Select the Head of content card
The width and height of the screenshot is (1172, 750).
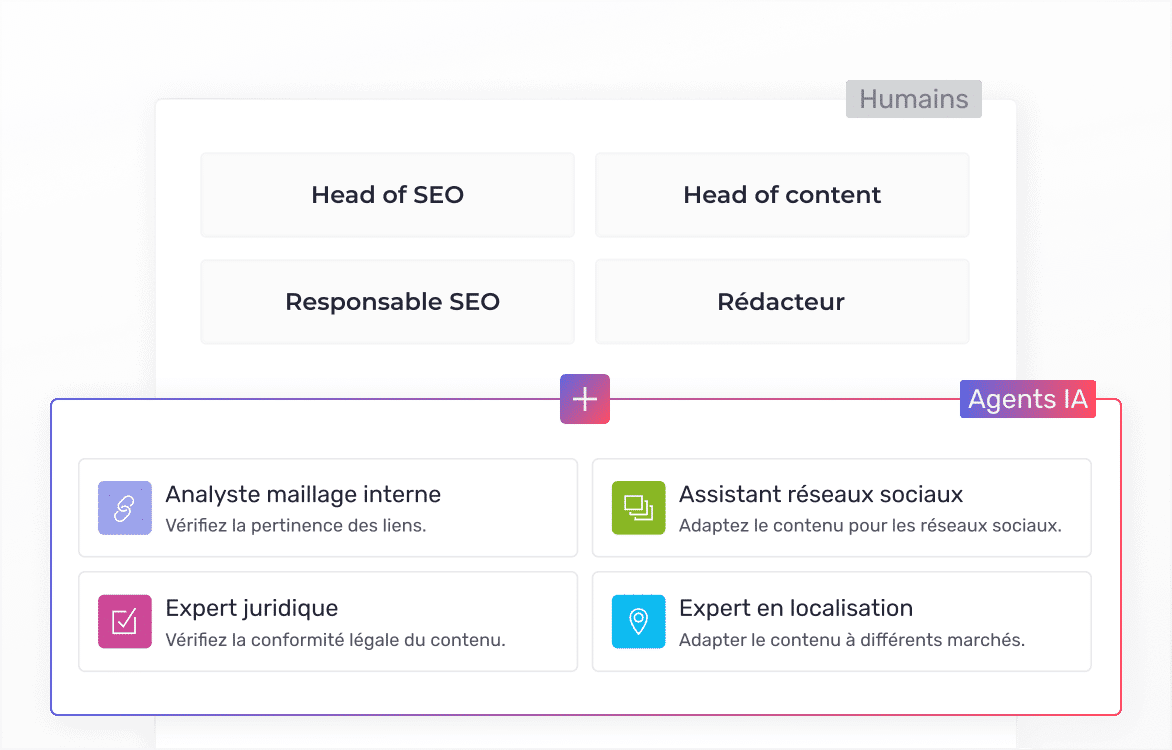click(x=782, y=195)
